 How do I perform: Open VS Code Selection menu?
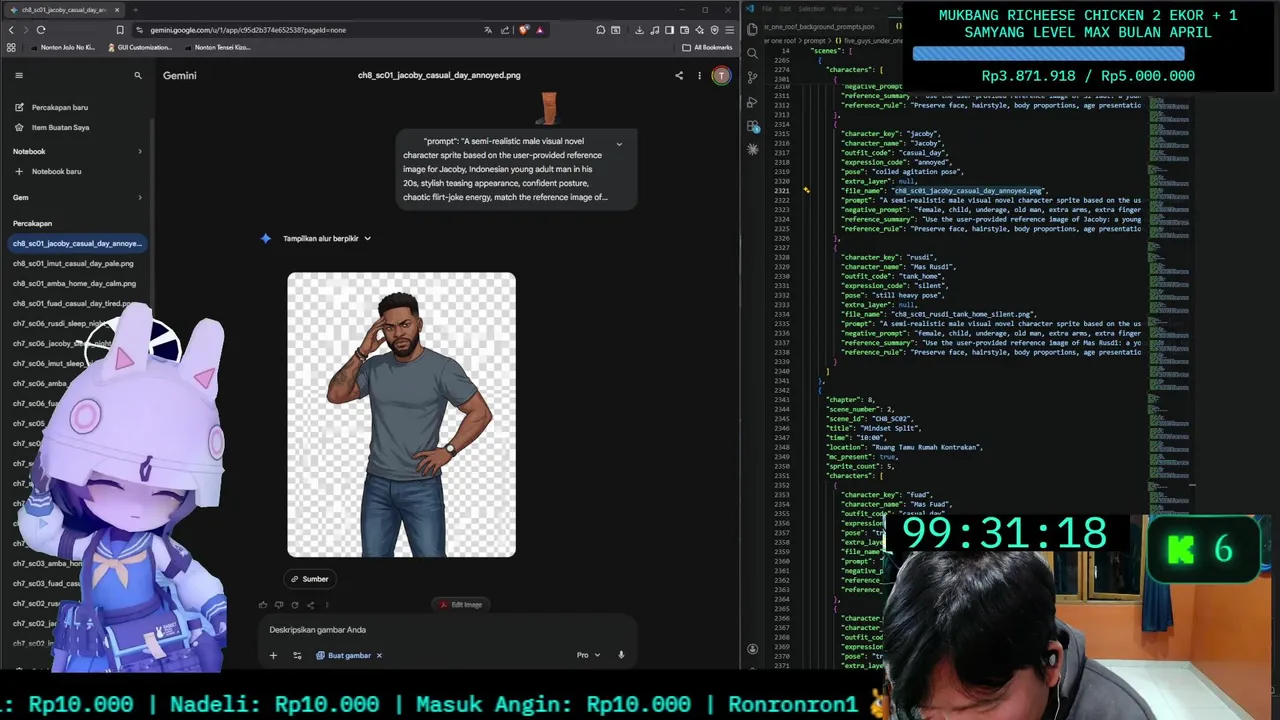(810, 9)
